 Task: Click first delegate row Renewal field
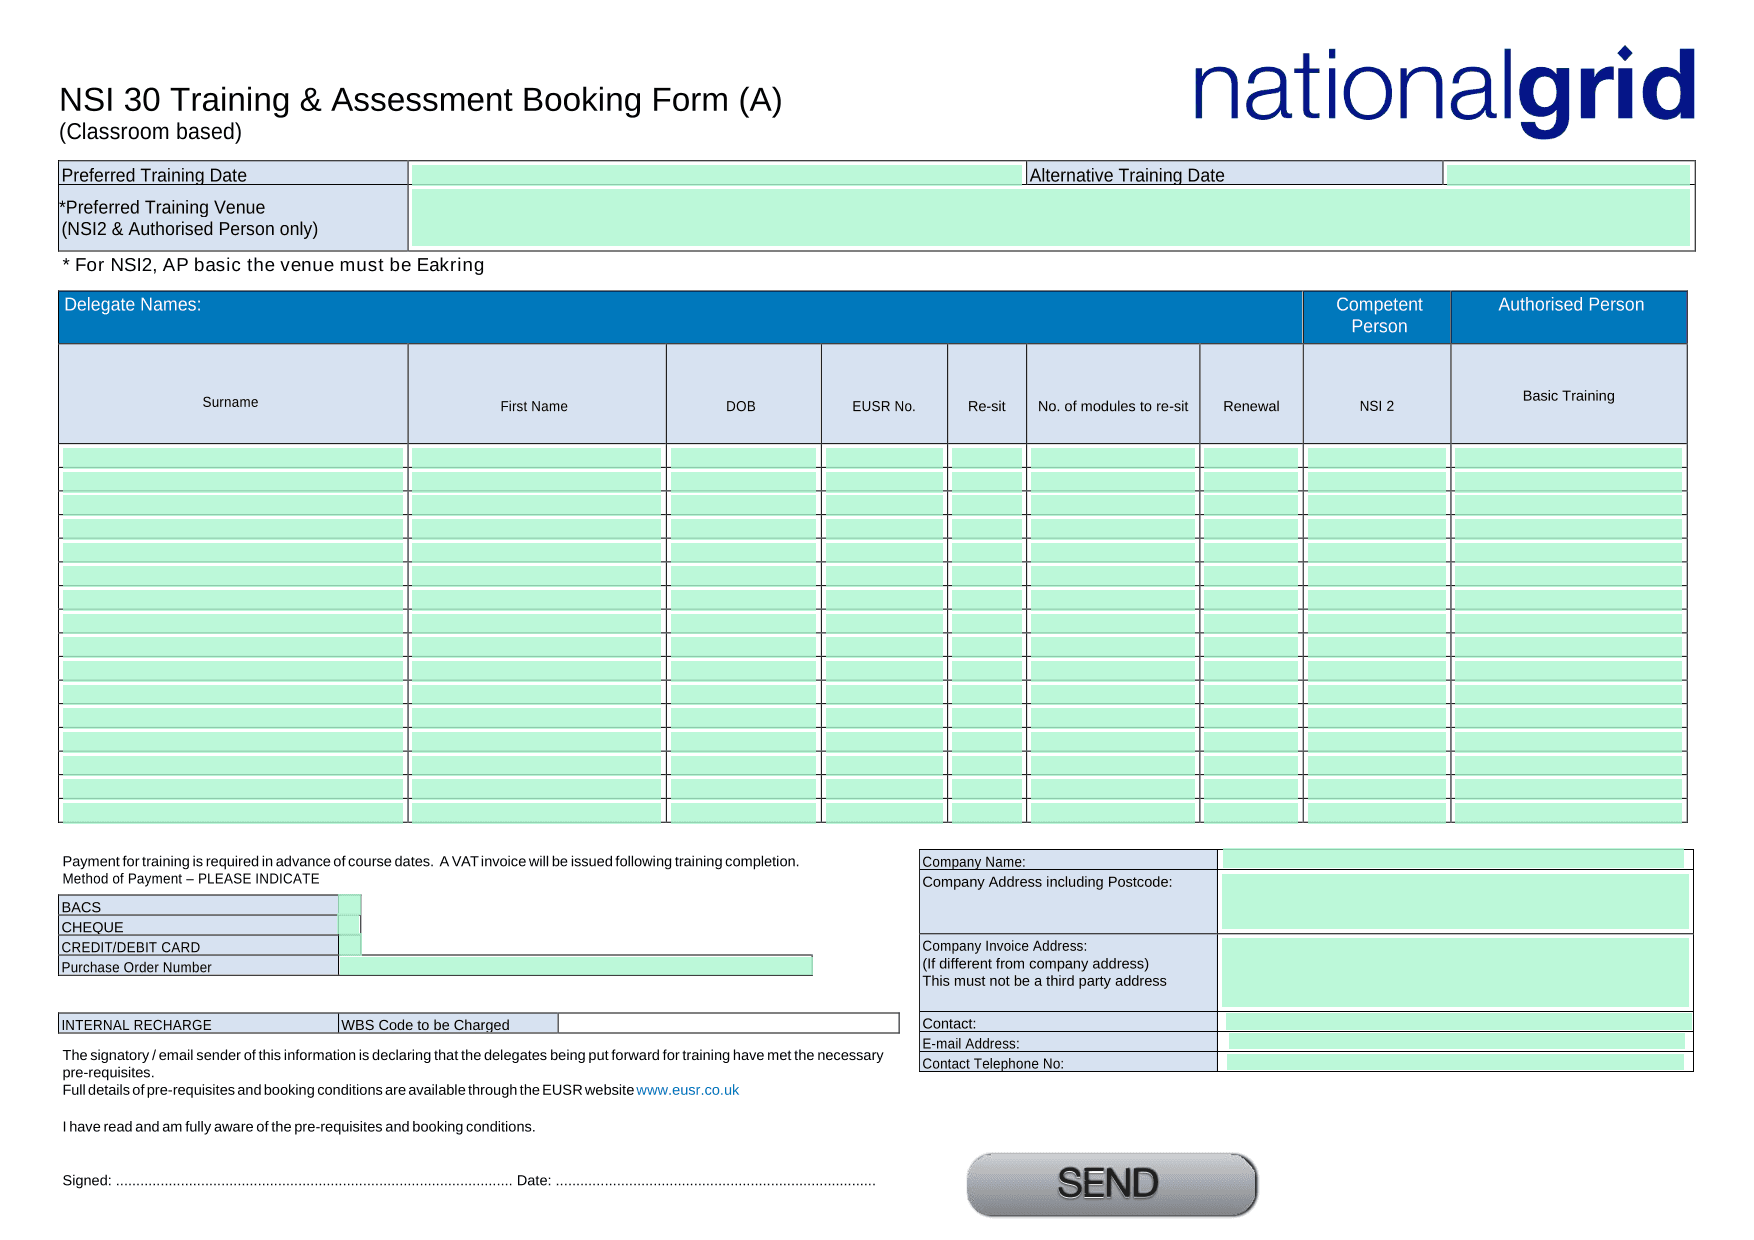click(x=1250, y=457)
